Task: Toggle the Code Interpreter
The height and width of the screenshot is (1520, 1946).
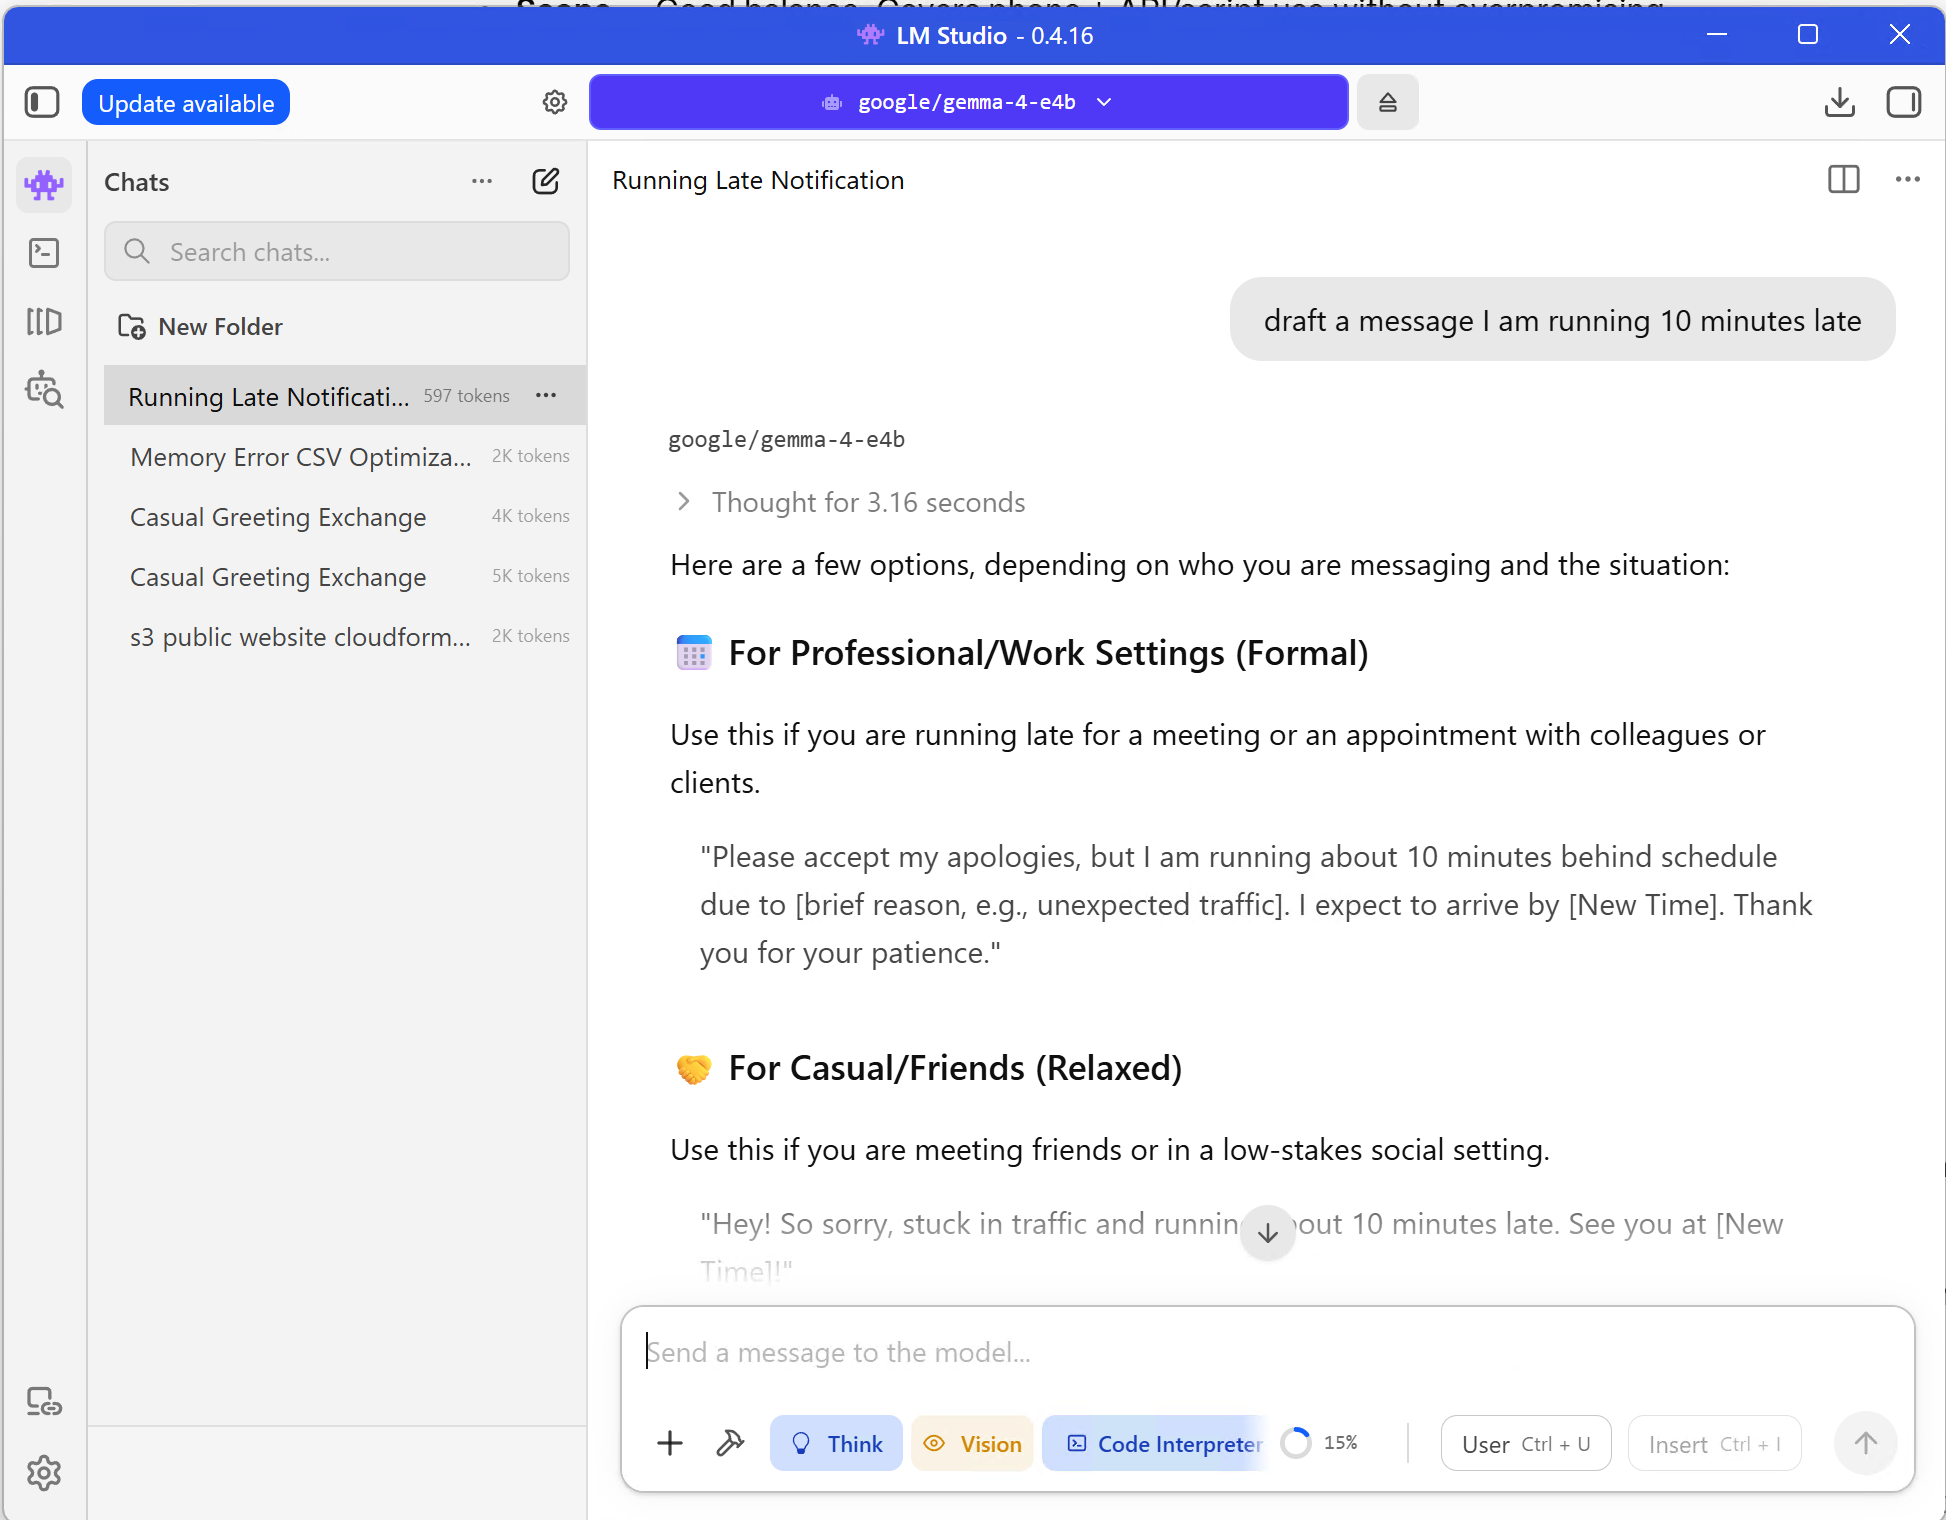Action: (1157, 1443)
